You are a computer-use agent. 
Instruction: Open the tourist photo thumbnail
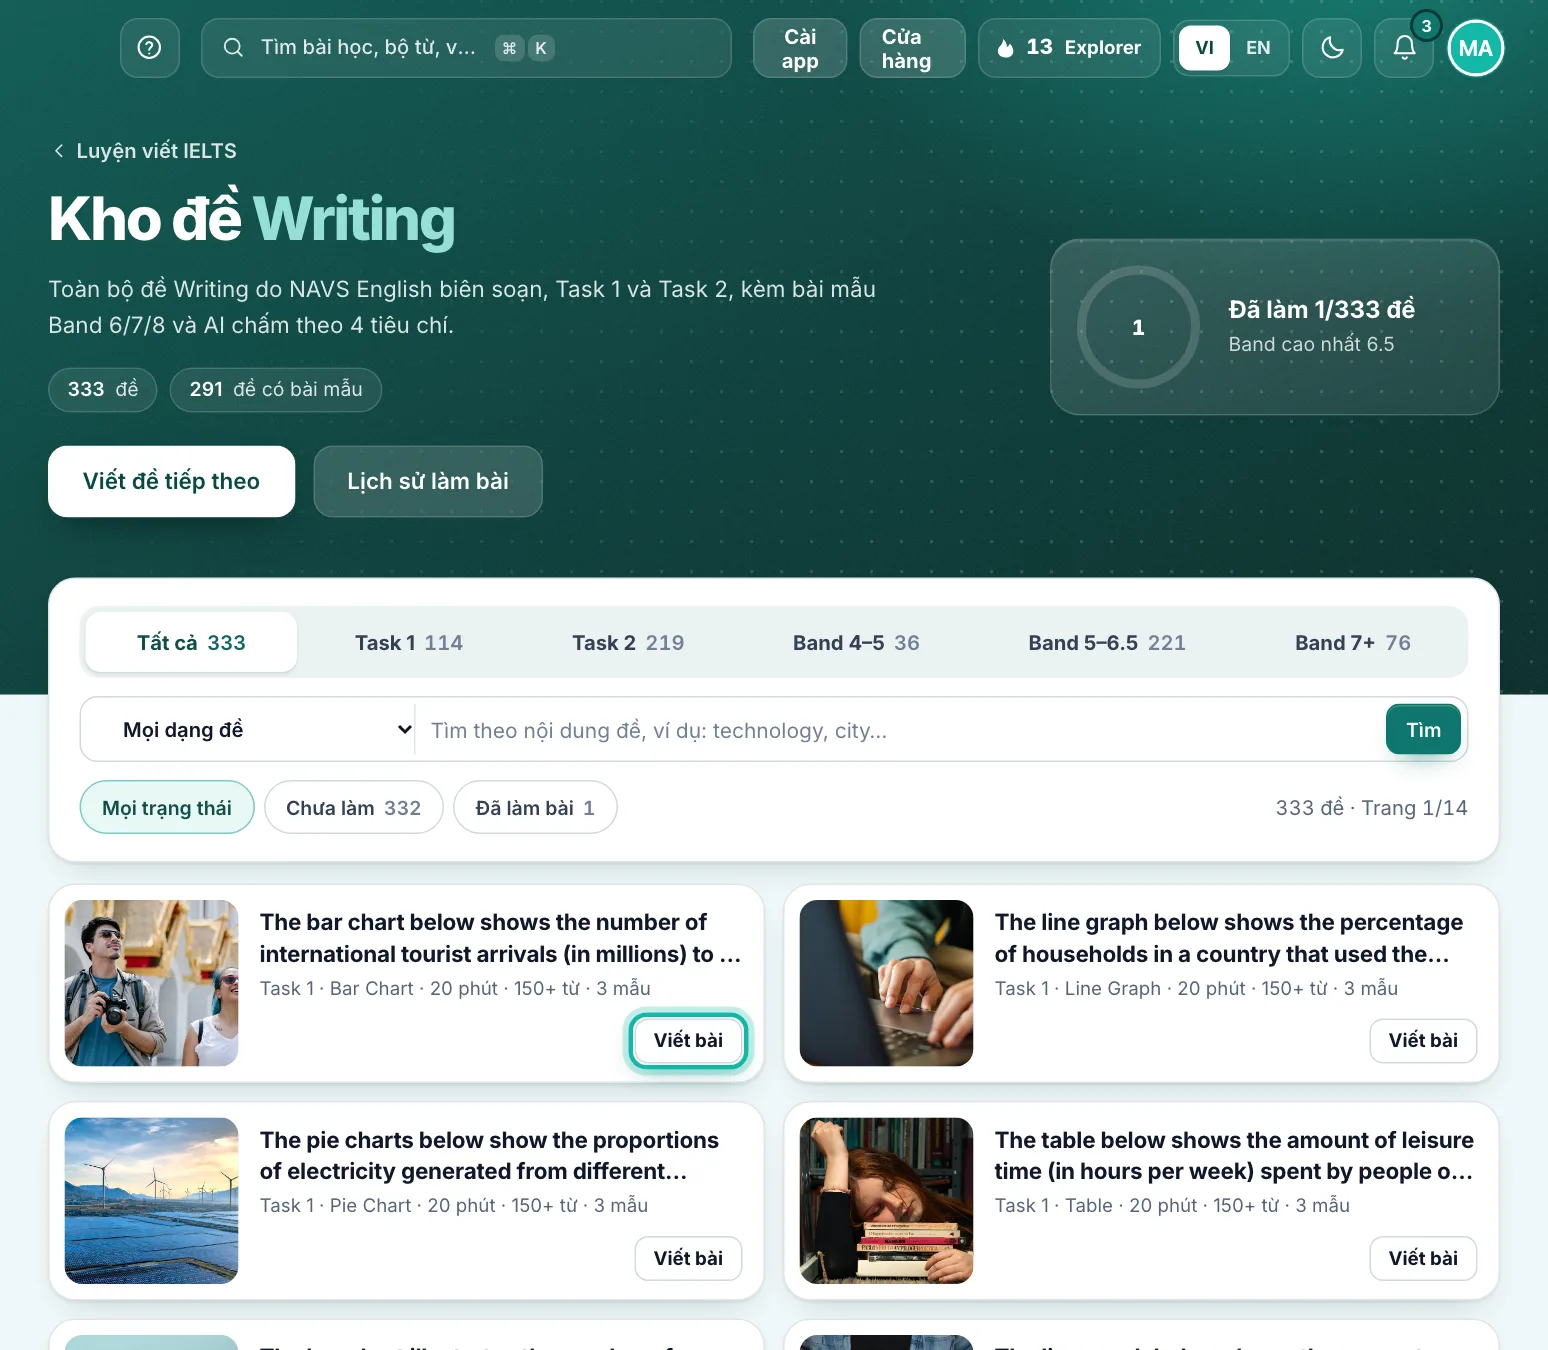point(152,983)
